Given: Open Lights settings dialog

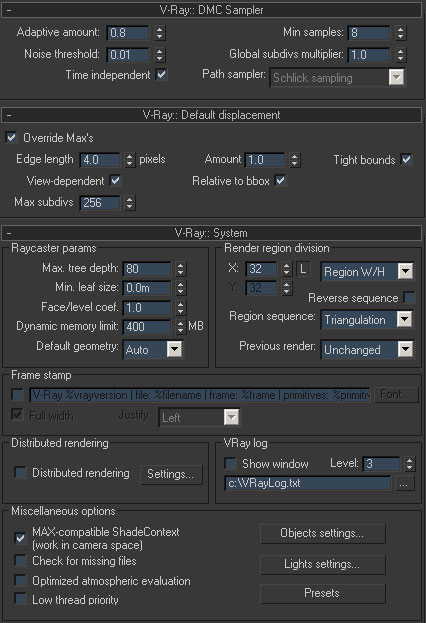Looking at the screenshot, I should pyautogui.click(x=323, y=565).
